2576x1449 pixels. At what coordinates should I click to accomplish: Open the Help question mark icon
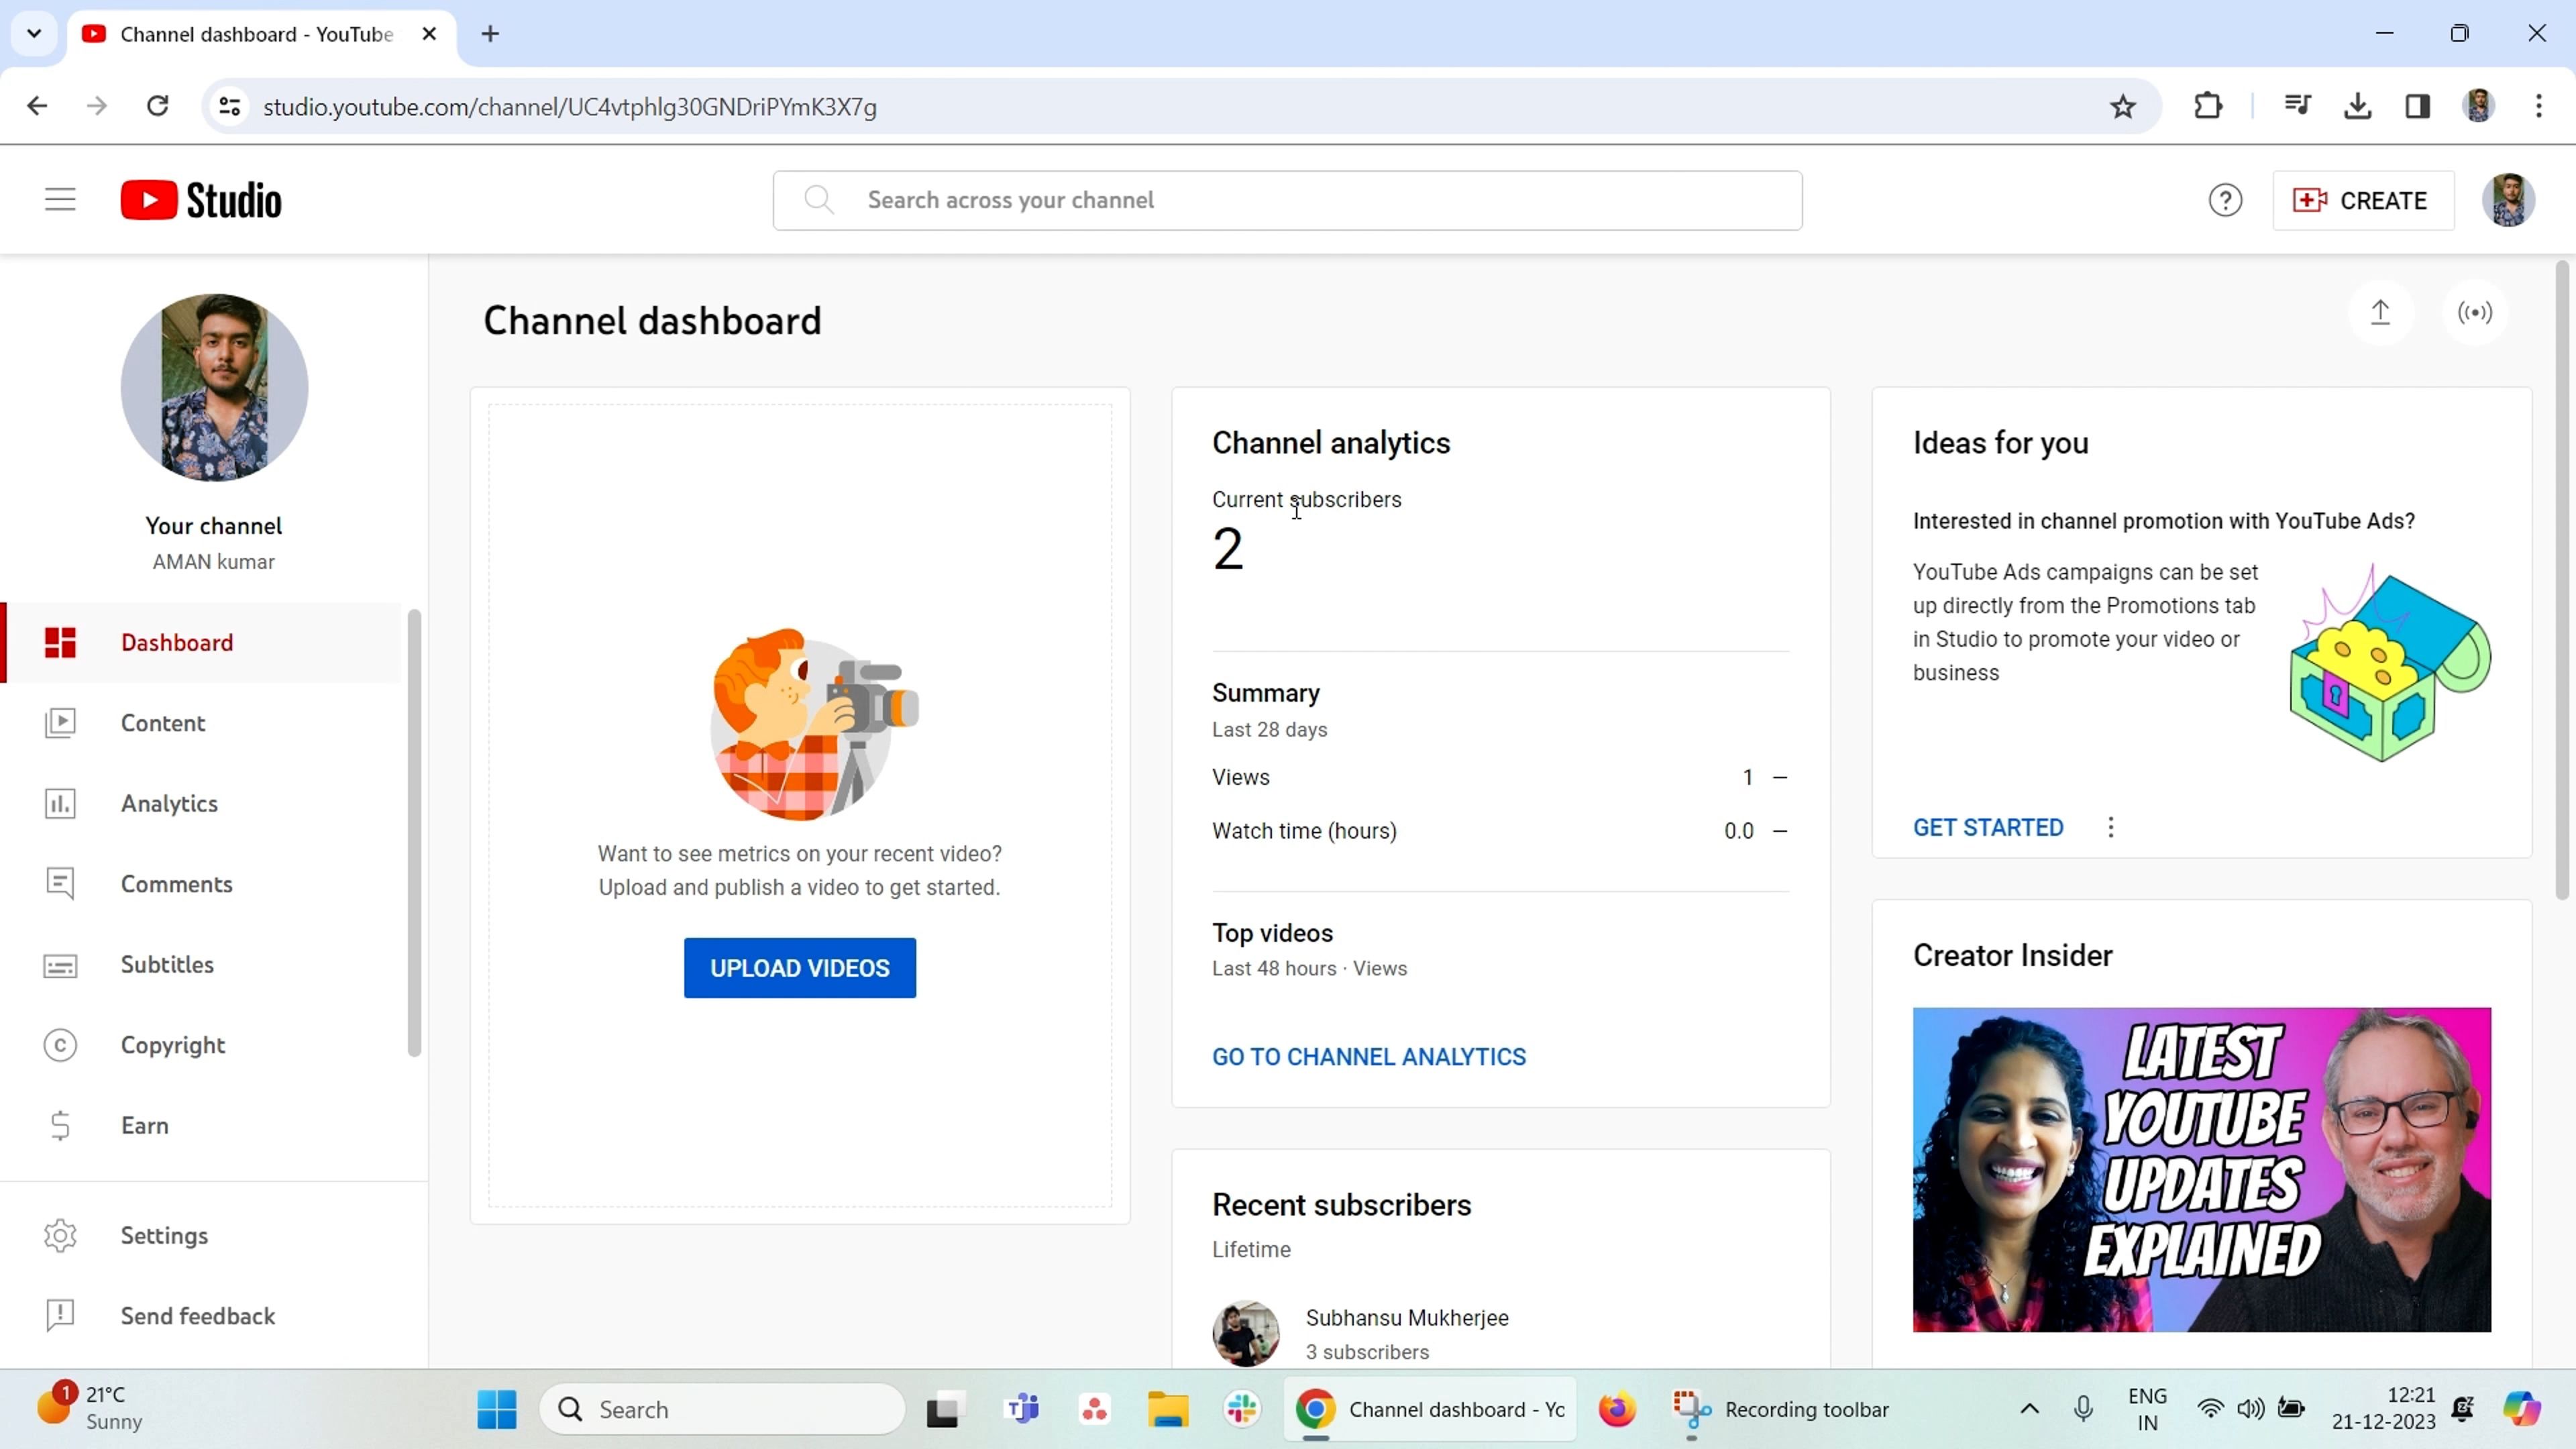click(2225, 201)
